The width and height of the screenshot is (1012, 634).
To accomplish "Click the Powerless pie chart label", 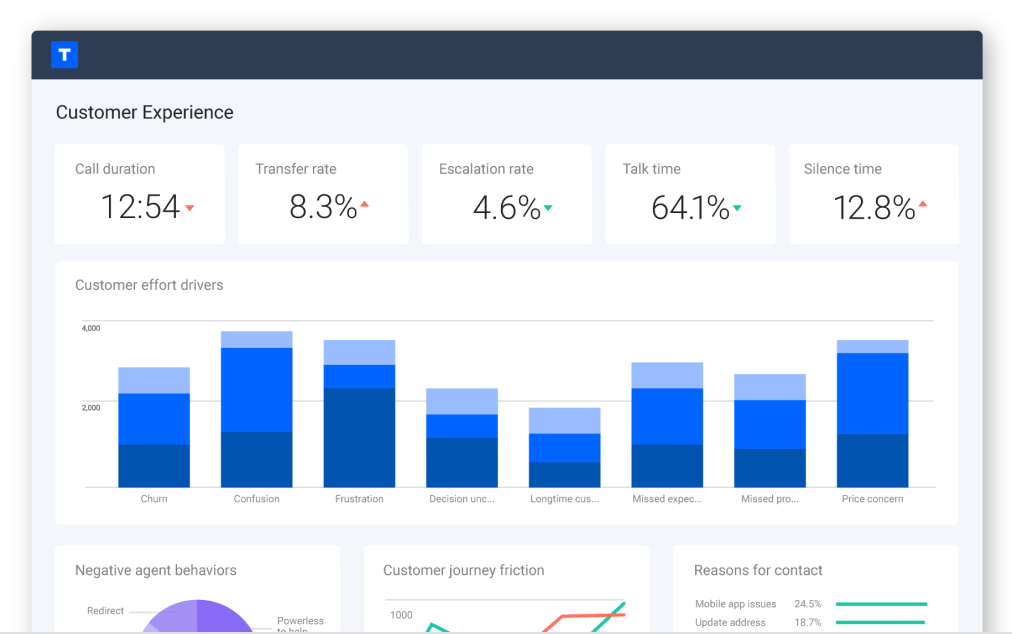I will [300, 625].
